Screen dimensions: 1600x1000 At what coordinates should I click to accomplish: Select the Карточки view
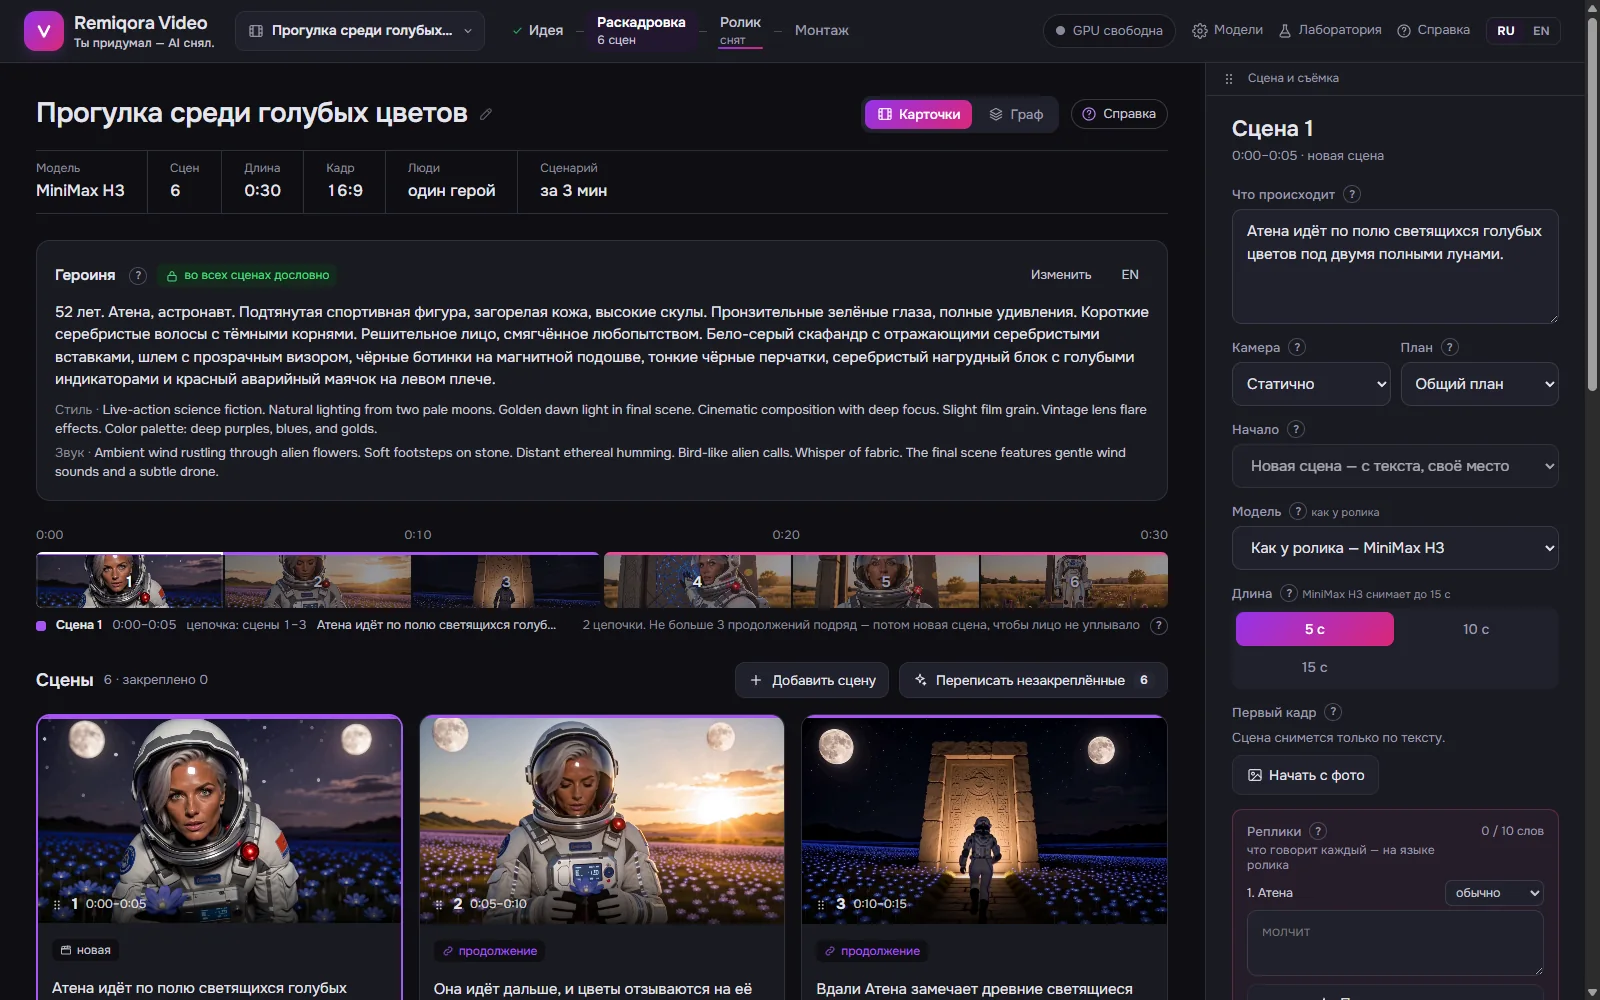918,114
